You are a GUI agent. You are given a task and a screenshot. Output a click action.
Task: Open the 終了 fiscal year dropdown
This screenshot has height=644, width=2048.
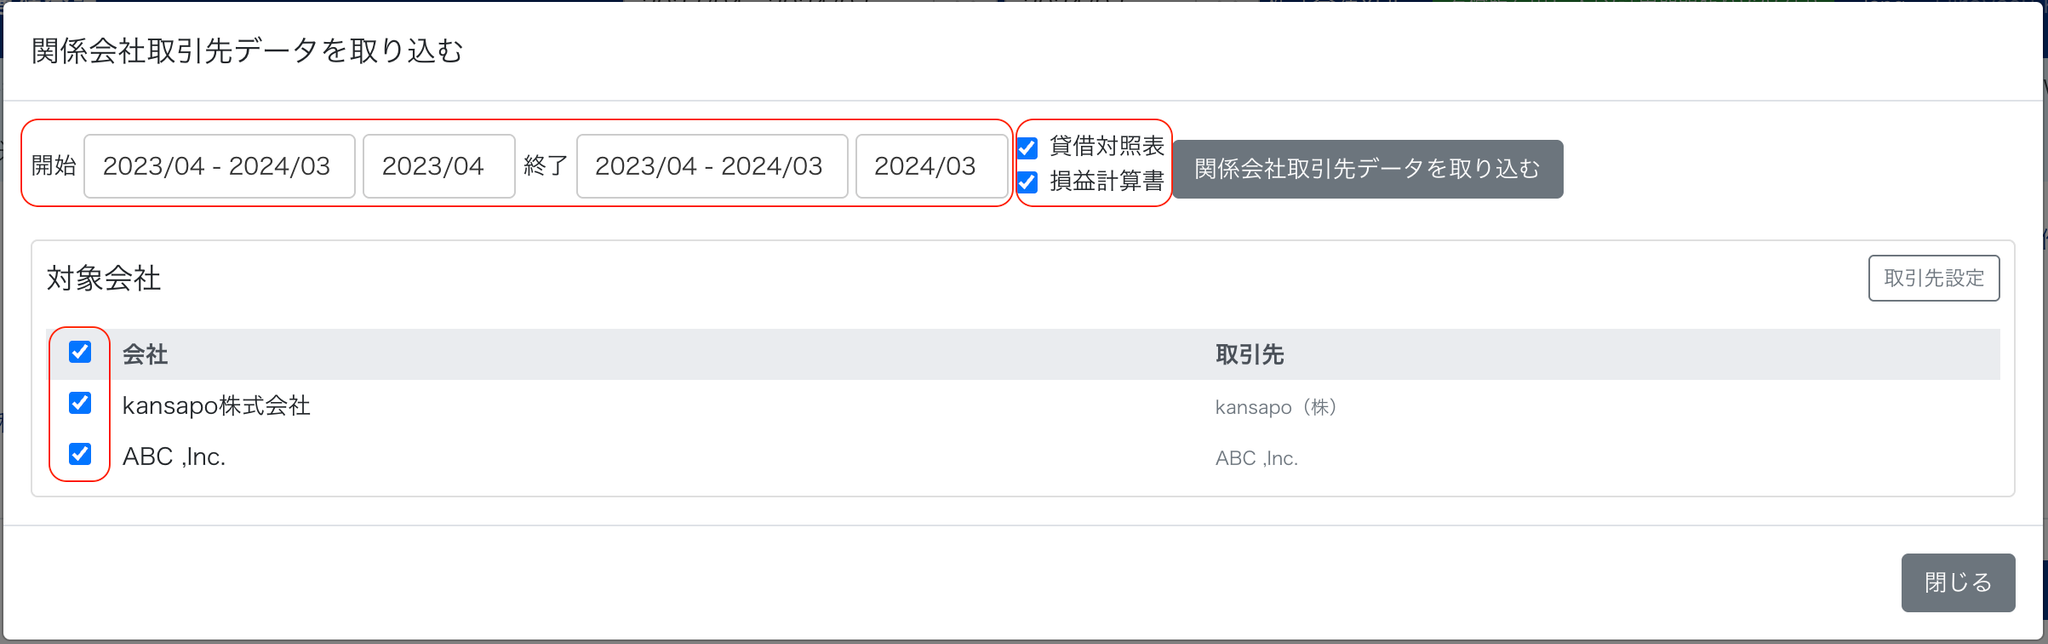[x=712, y=166]
